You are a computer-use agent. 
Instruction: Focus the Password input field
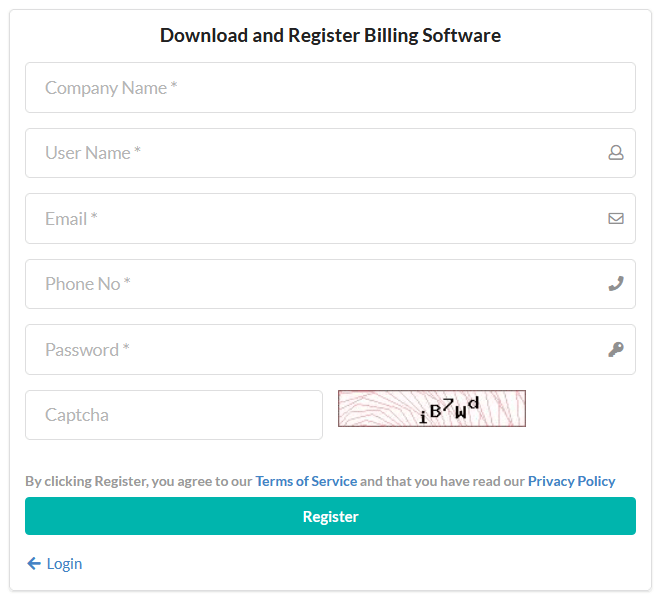[x=330, y=349]
